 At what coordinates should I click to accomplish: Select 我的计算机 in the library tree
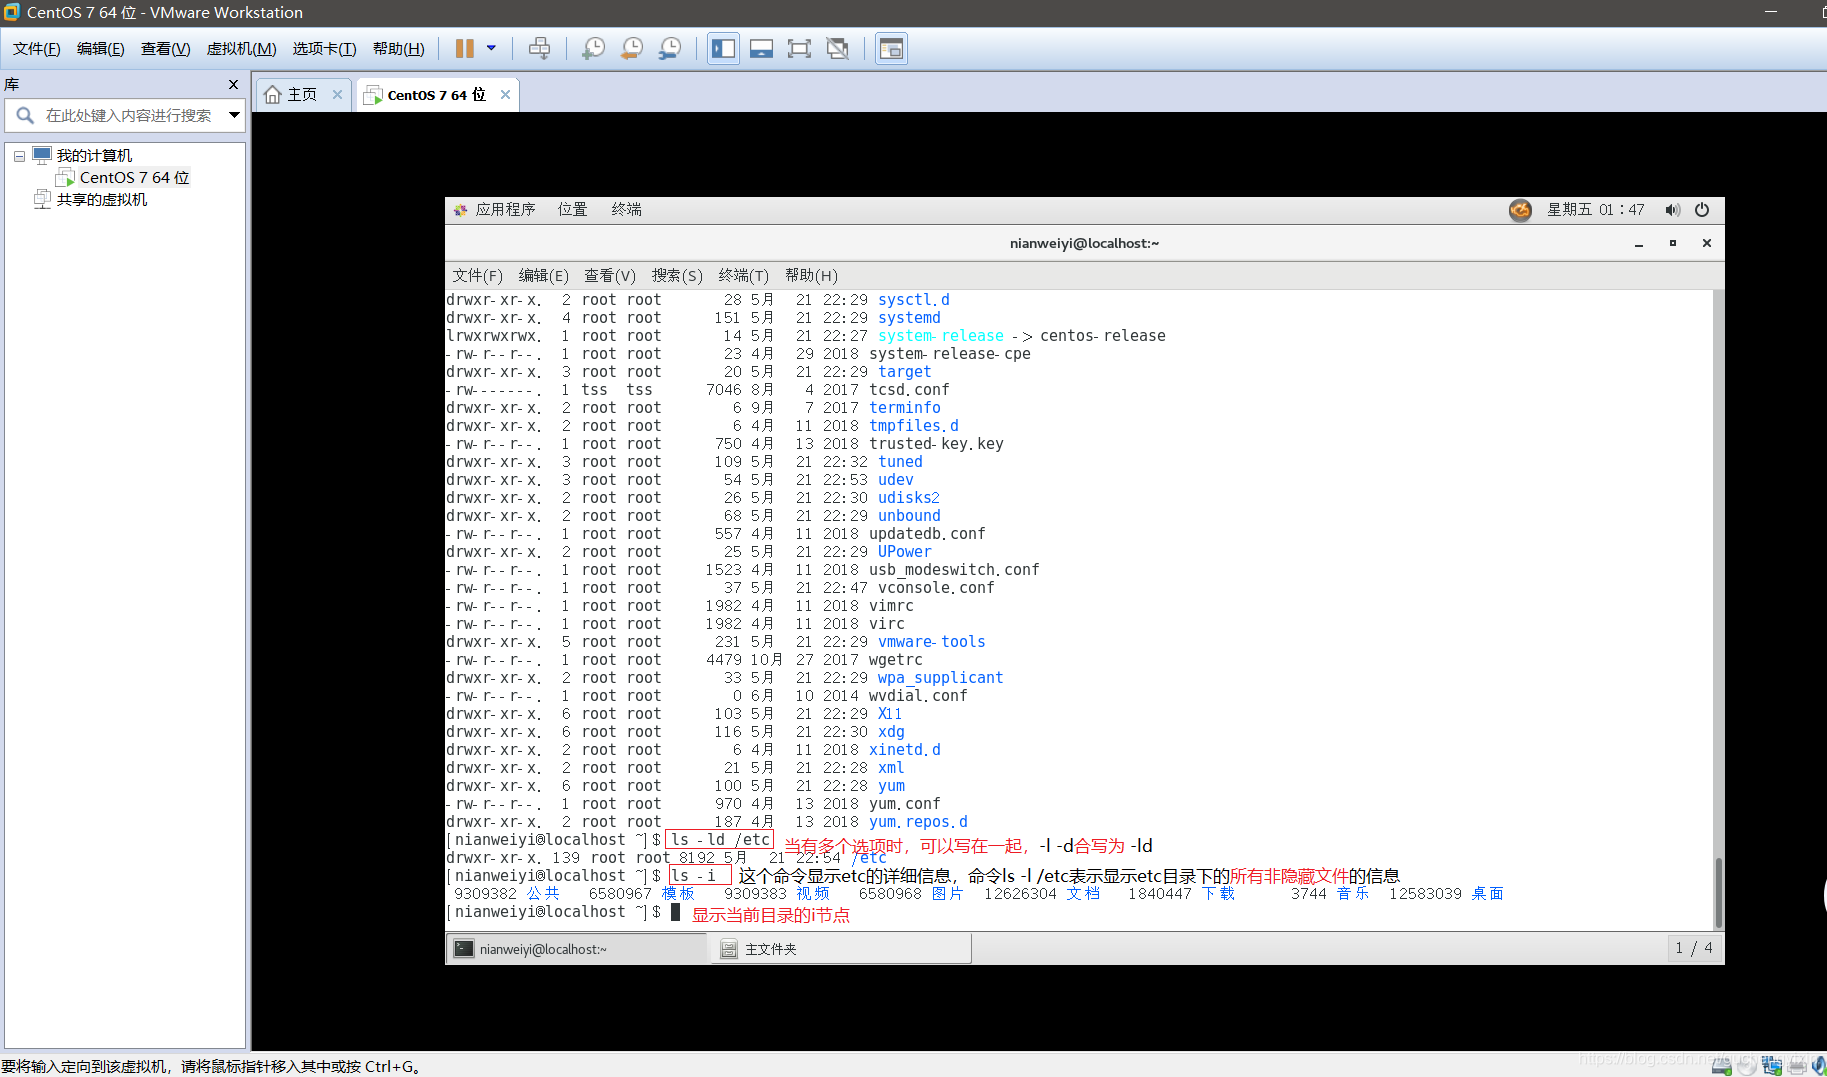pyautogui.click(x=94, y=156)
